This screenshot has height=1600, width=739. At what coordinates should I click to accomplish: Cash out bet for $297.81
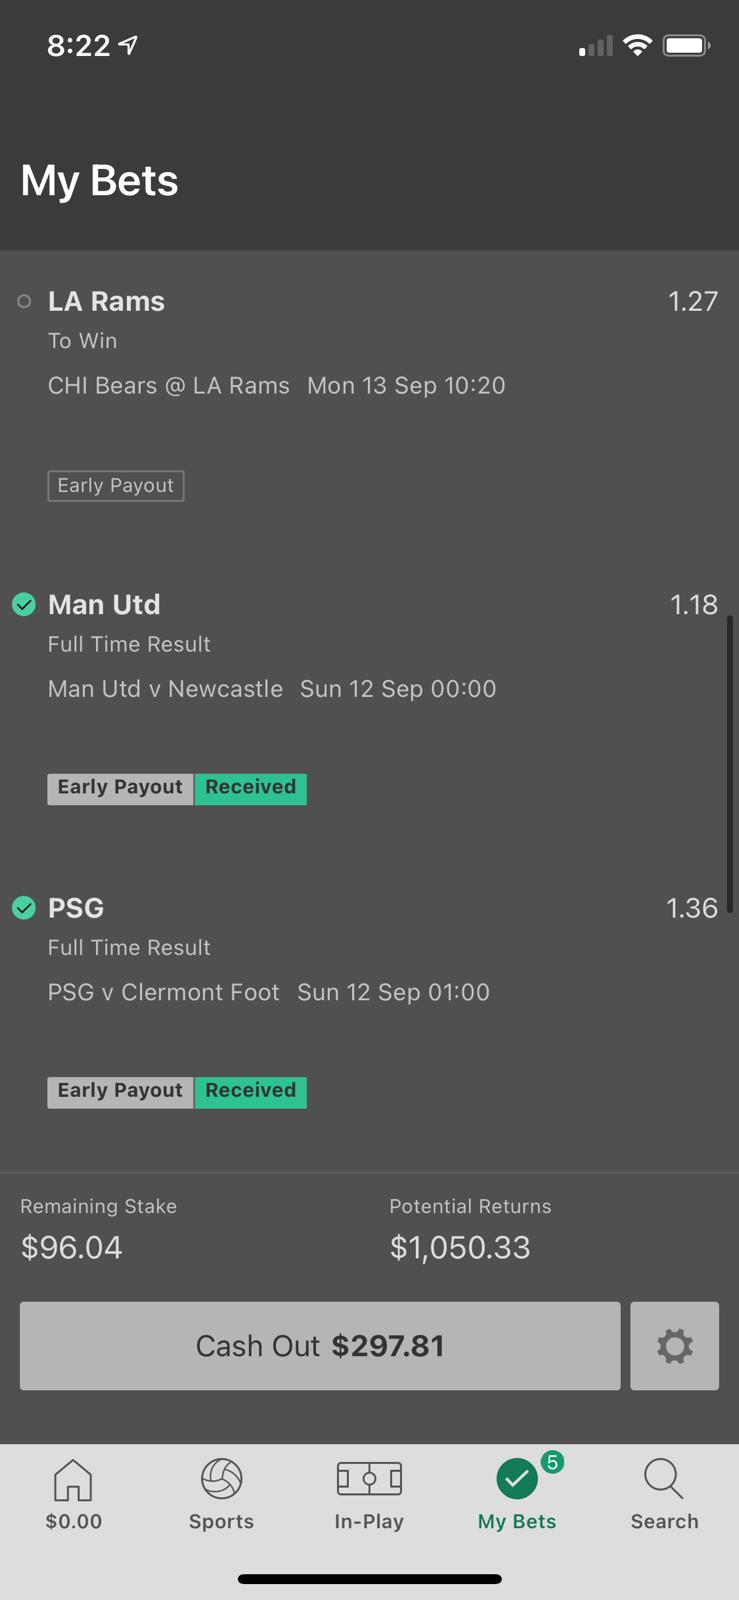(x=320, y=1345)
